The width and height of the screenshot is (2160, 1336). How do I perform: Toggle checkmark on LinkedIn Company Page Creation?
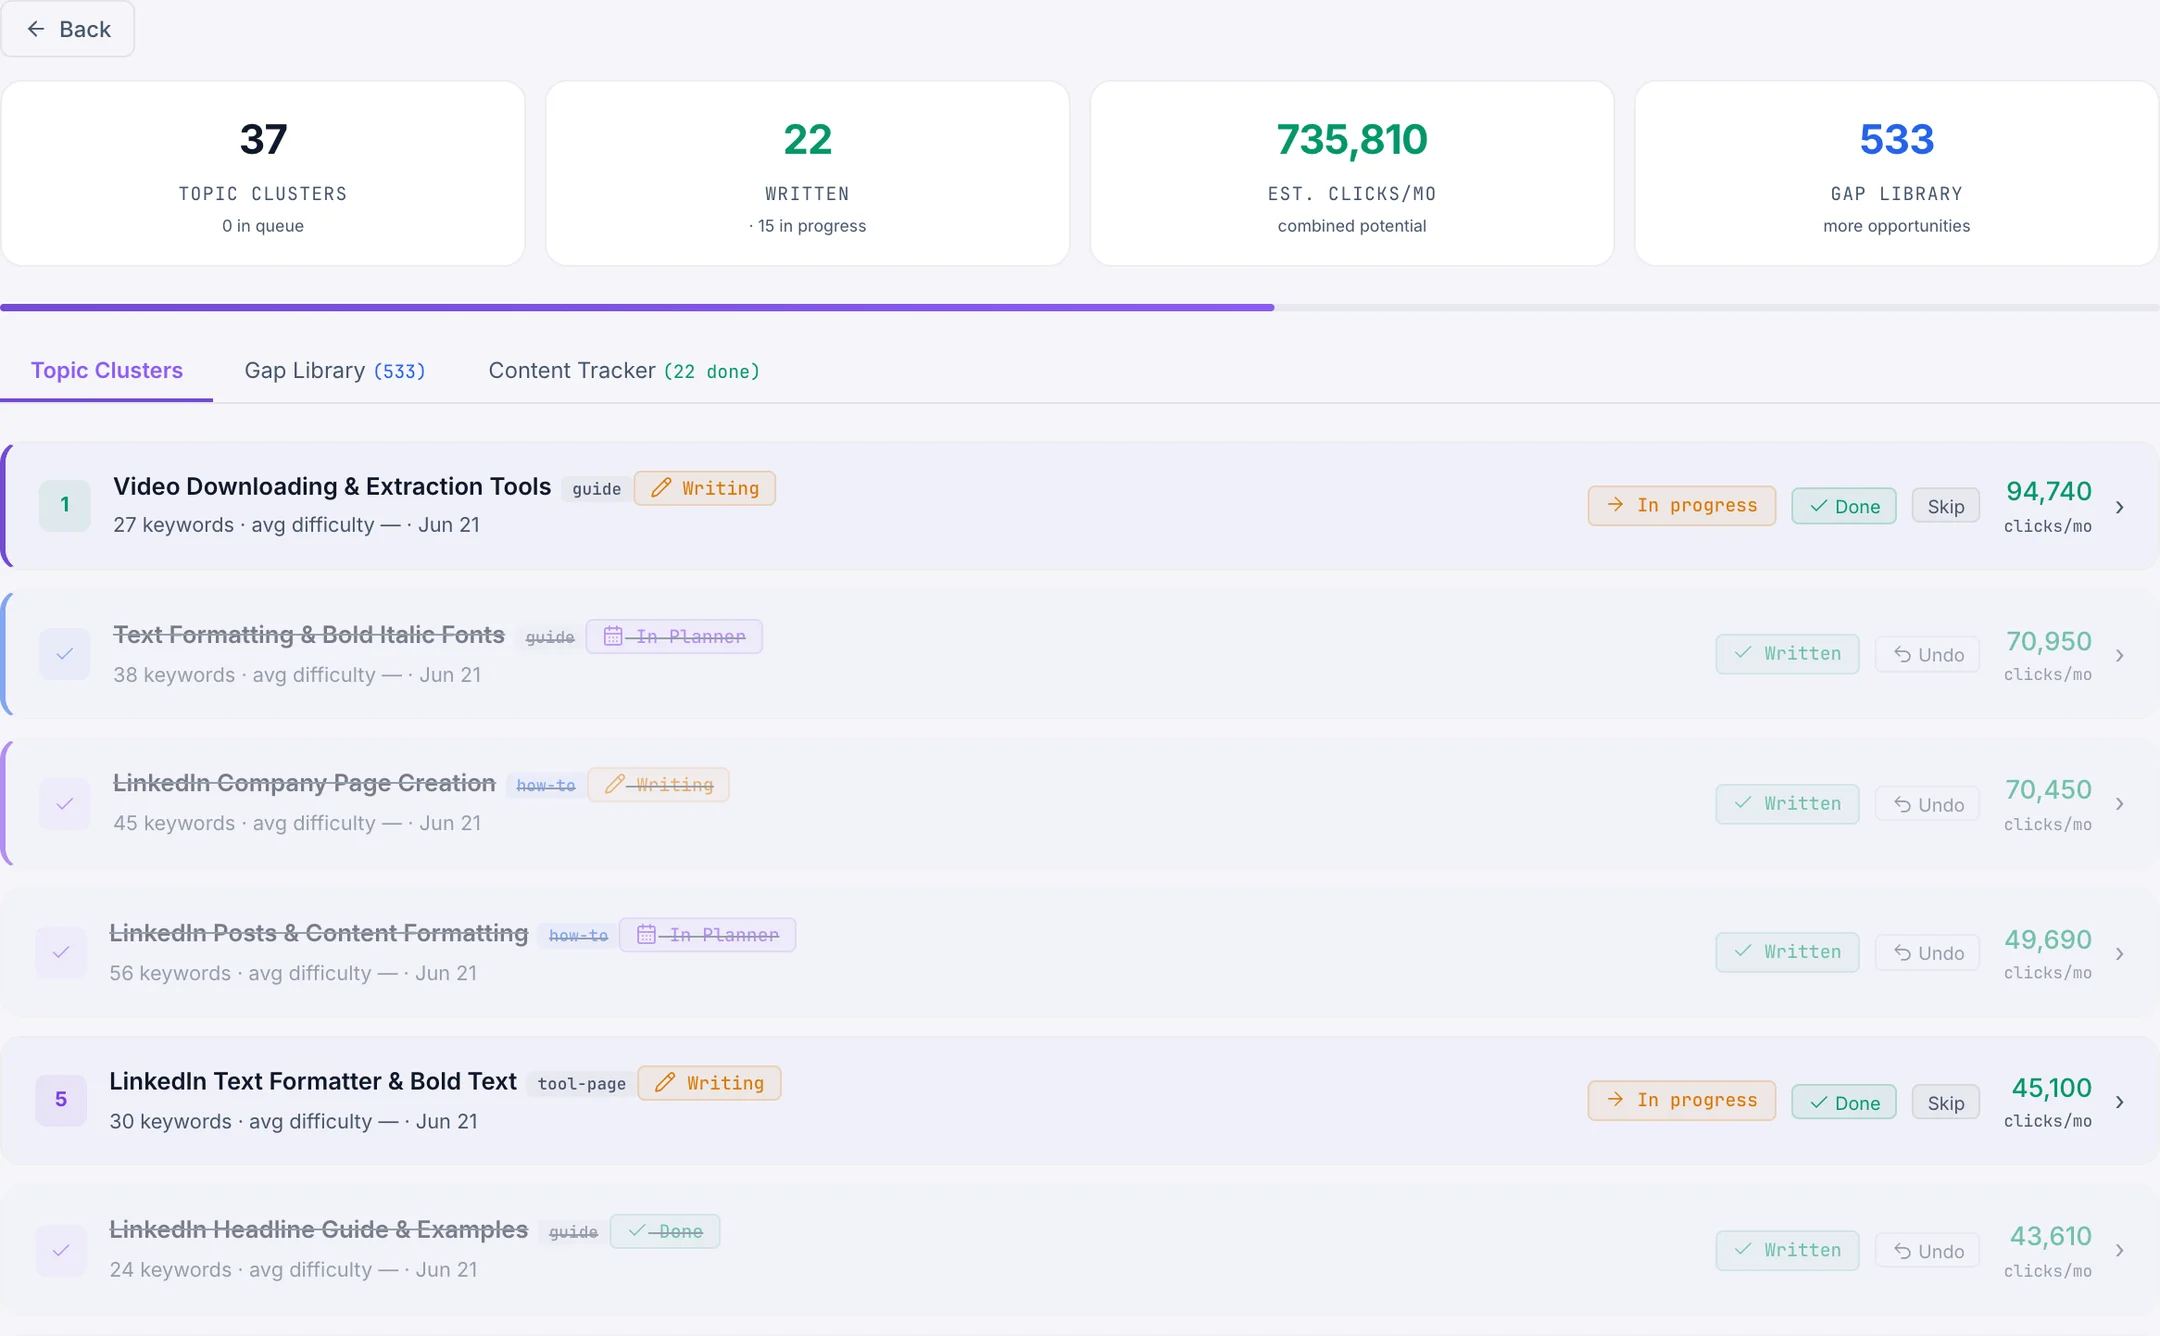tap(65, 803)
